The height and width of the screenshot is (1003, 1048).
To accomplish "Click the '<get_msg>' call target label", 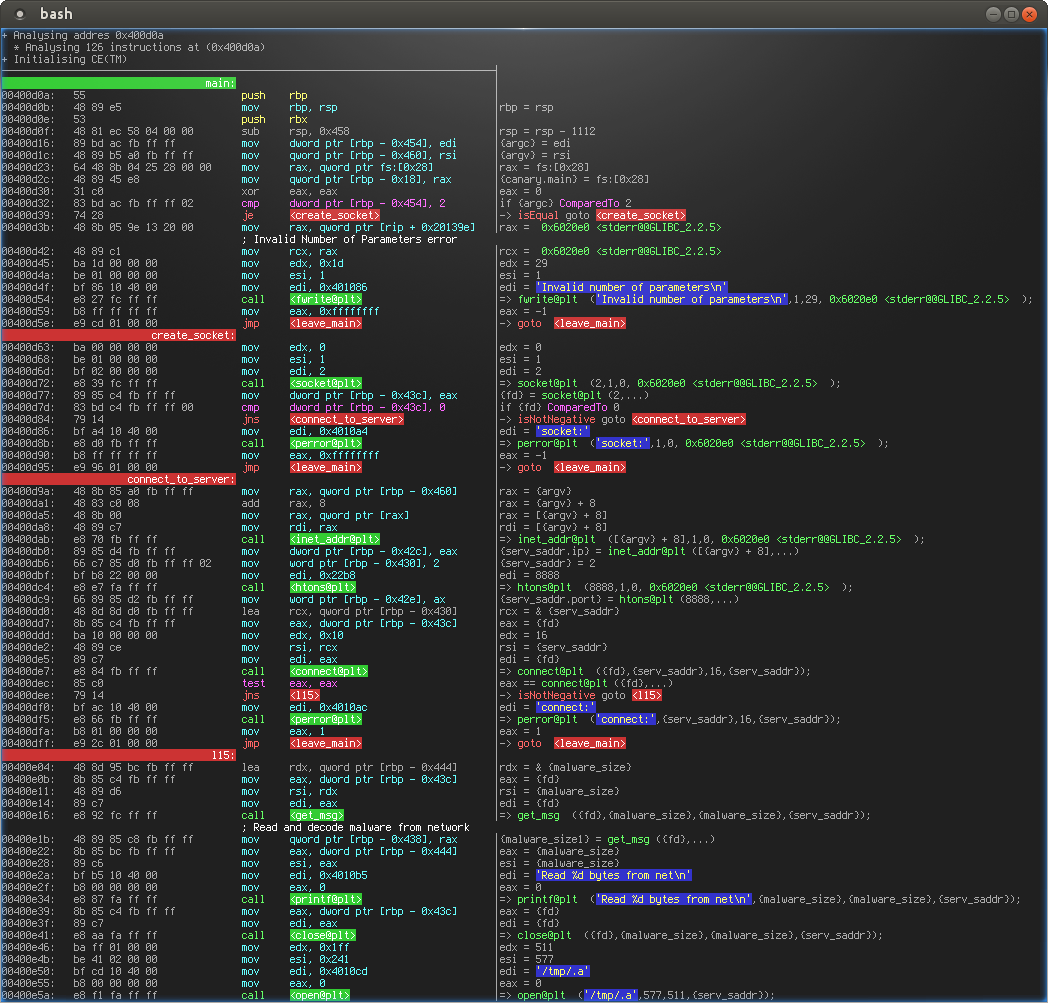I will pyautogui.click(x=317, y=815).
